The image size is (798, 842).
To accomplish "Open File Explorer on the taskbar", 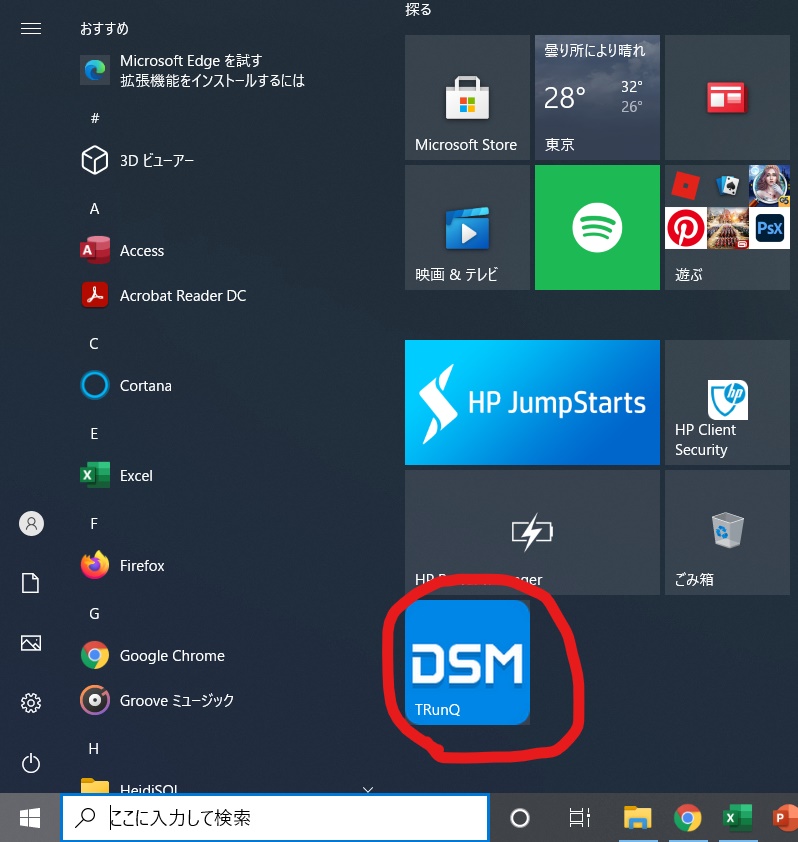I will coord(637,818).
